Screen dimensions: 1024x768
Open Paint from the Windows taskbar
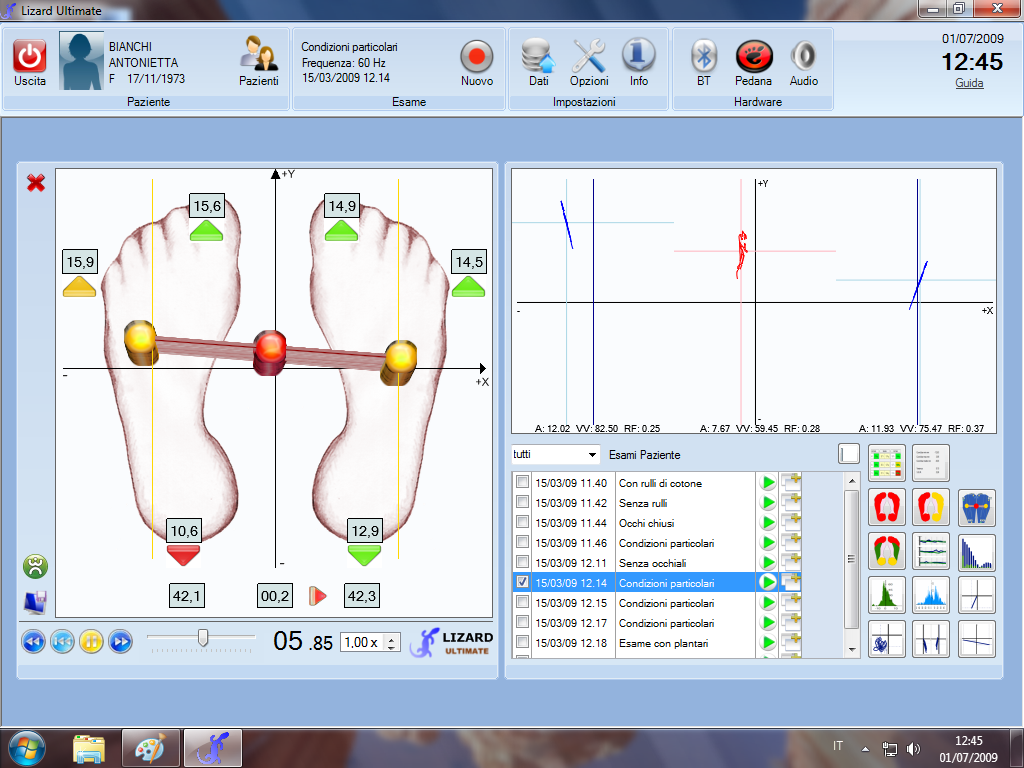(150, 746)
